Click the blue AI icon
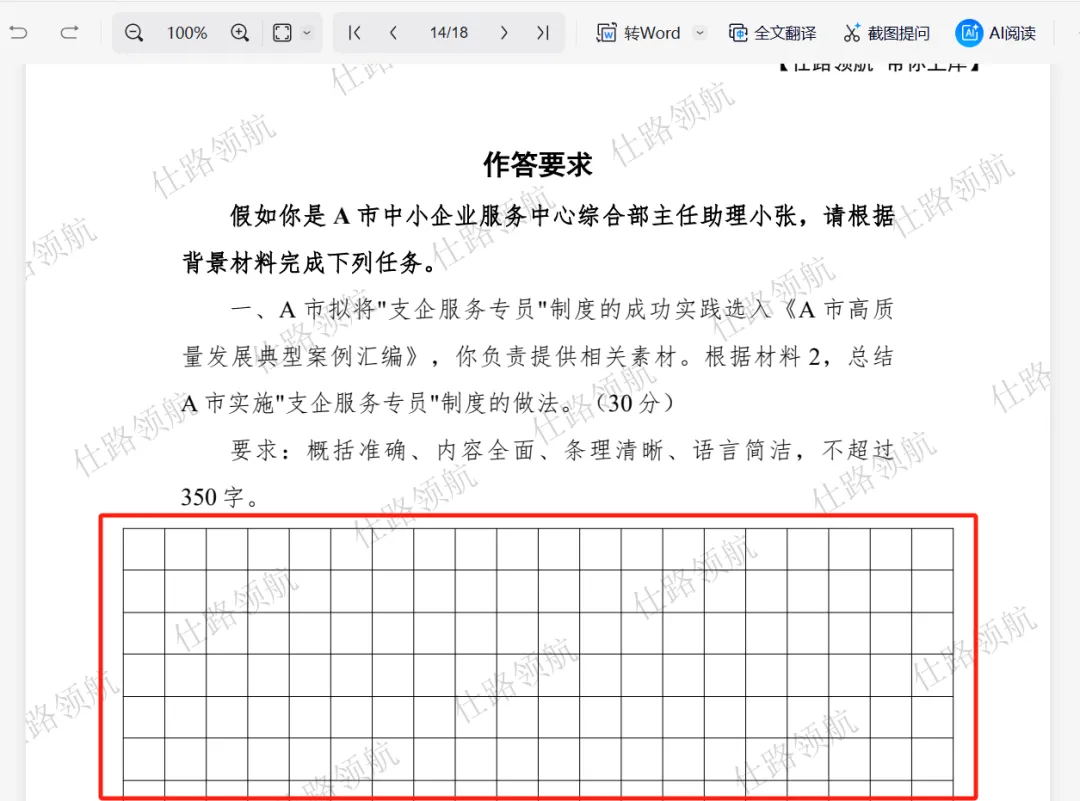Screen dimensions: 1080x801 (x=969, y=32)
